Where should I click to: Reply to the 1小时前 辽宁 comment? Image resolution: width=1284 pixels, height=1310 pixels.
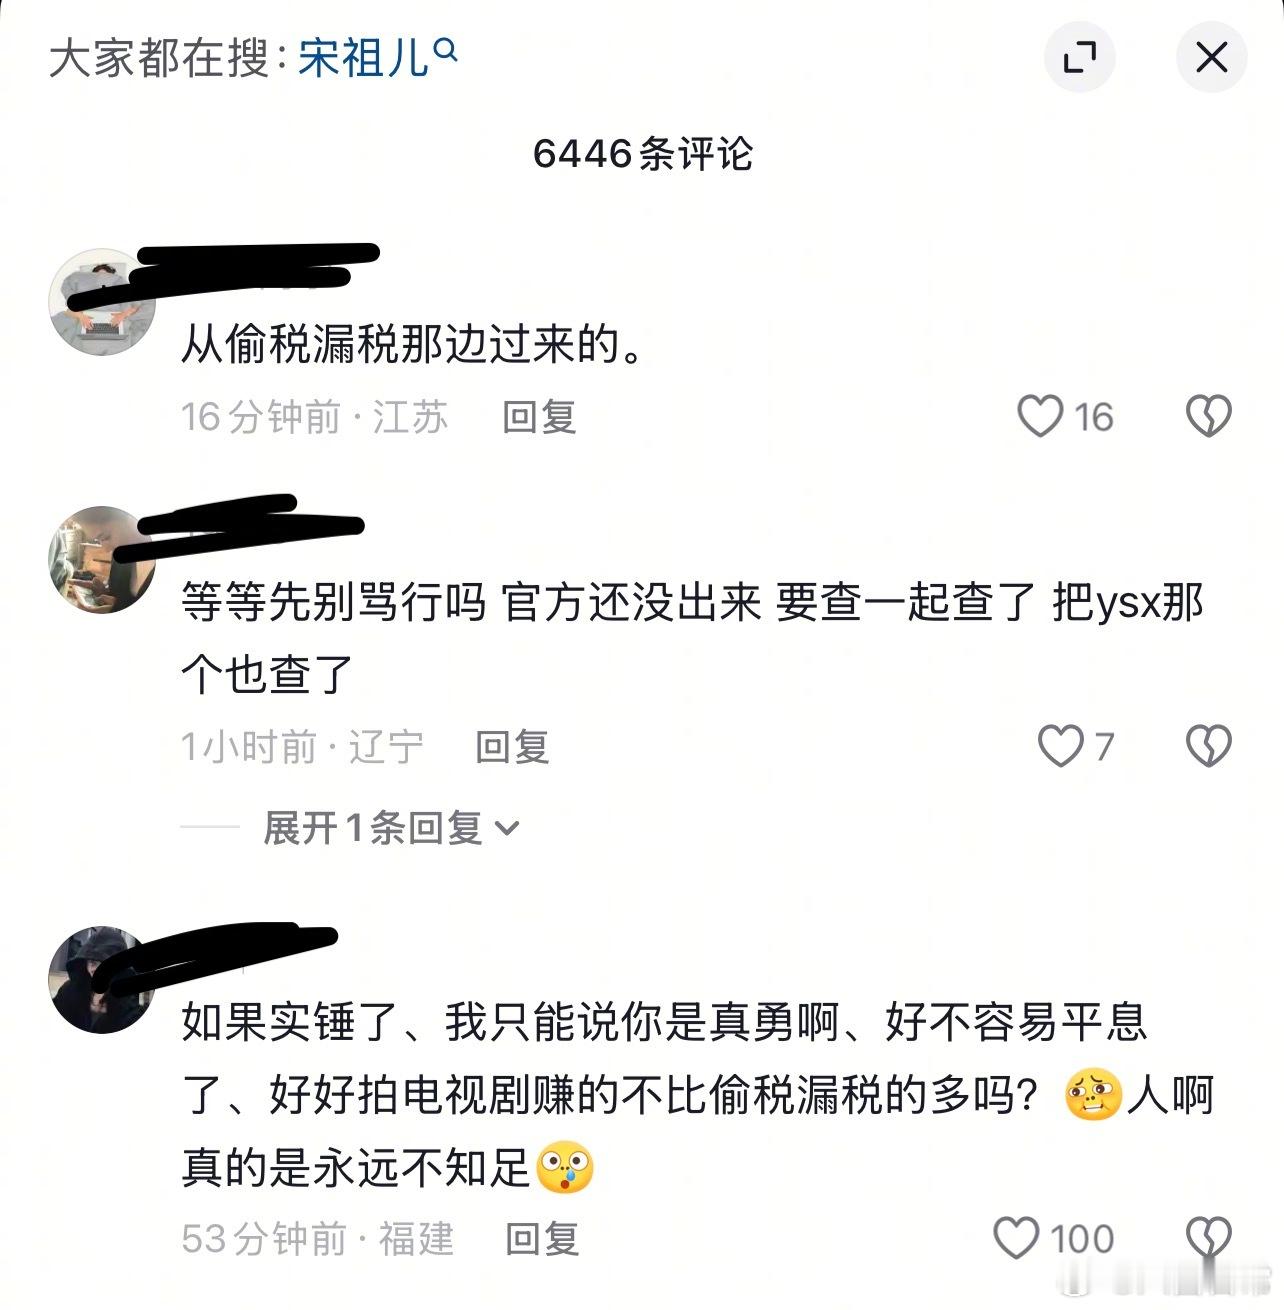[512, 747]
